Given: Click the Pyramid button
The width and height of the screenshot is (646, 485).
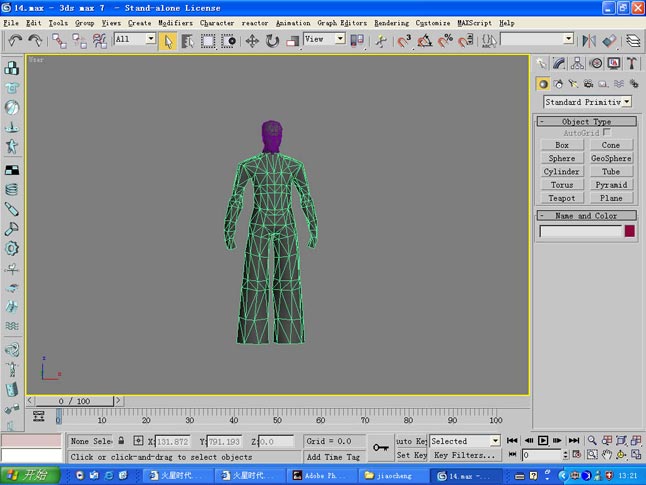Looking at the screenshot, I should [x=611, y=185].
